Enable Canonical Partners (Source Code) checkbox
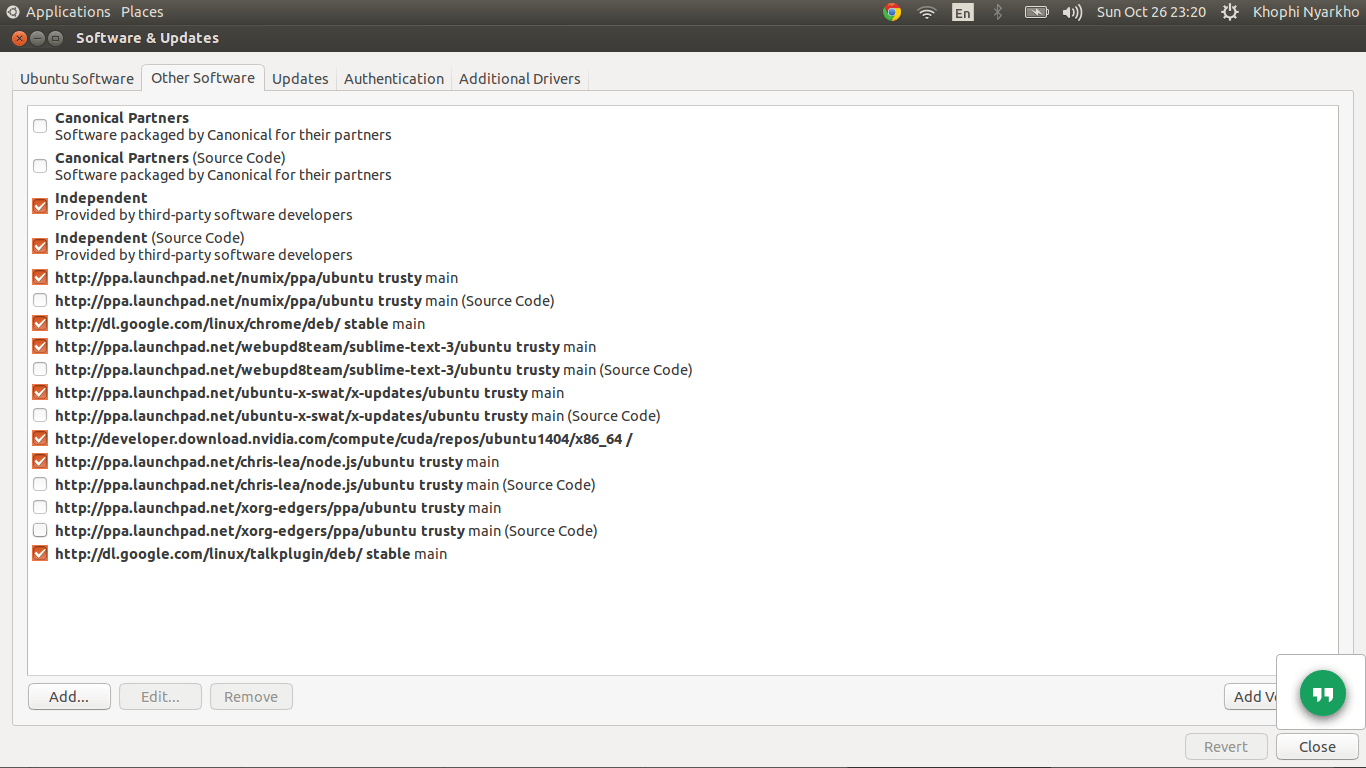The image size is (1366, 768). click(x=40, y=166)
